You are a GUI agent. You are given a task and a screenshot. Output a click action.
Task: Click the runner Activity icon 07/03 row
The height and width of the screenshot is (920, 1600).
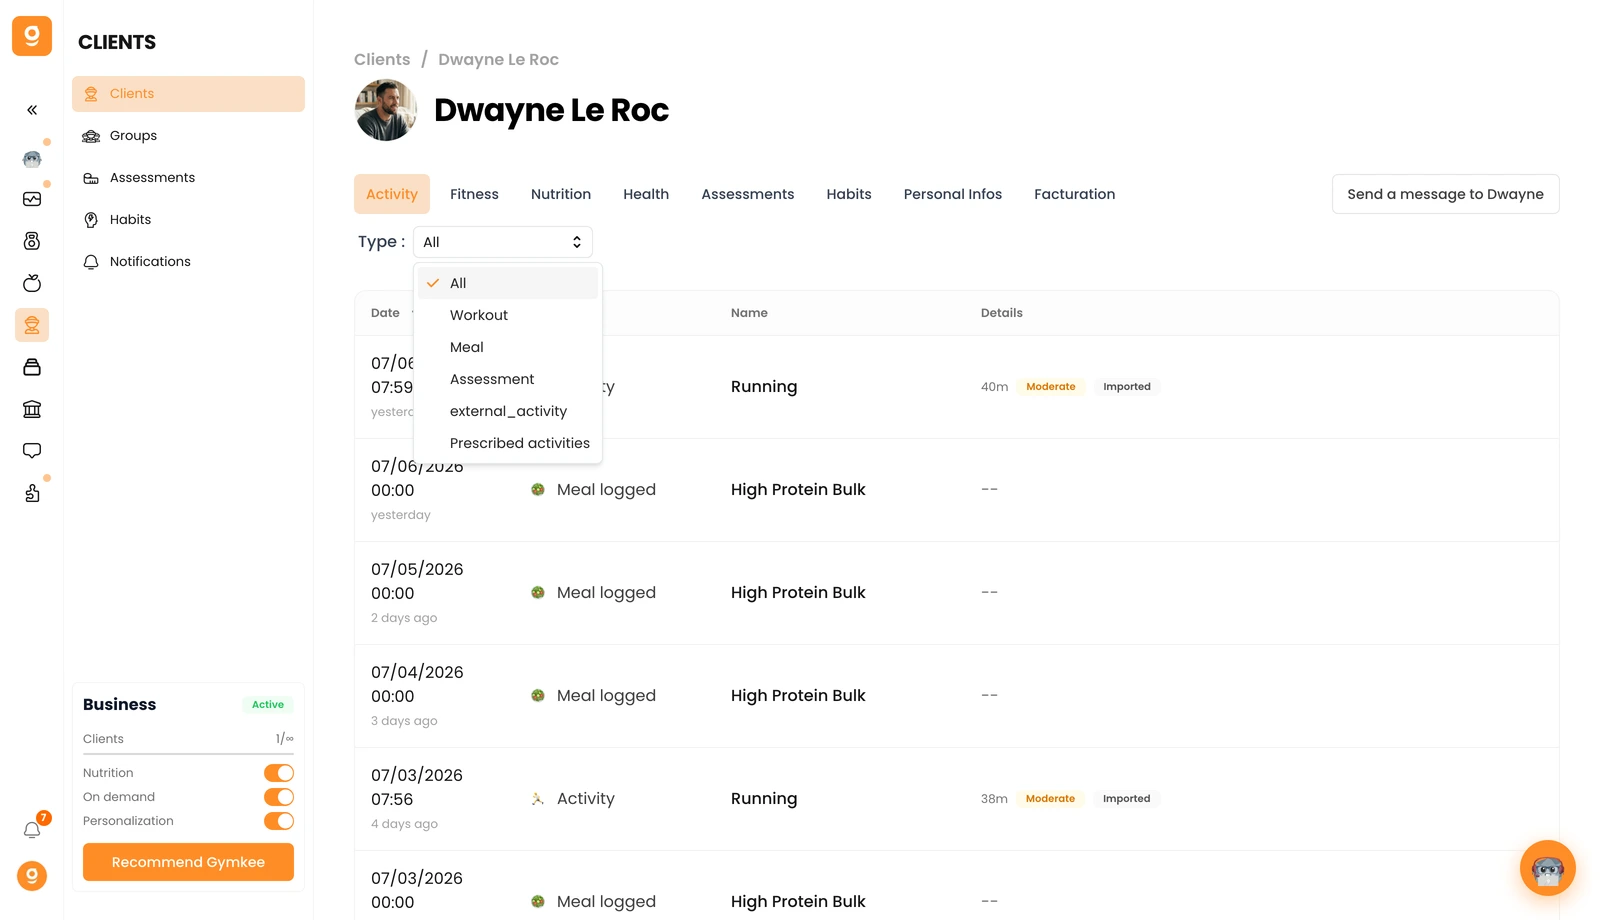pos(538,799)
